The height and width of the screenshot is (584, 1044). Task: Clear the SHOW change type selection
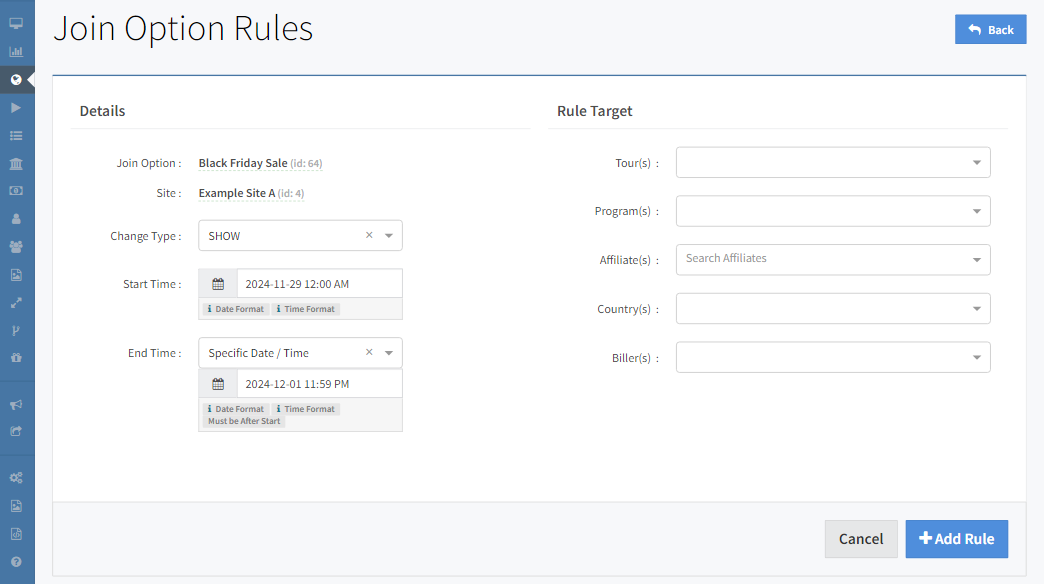369,236
